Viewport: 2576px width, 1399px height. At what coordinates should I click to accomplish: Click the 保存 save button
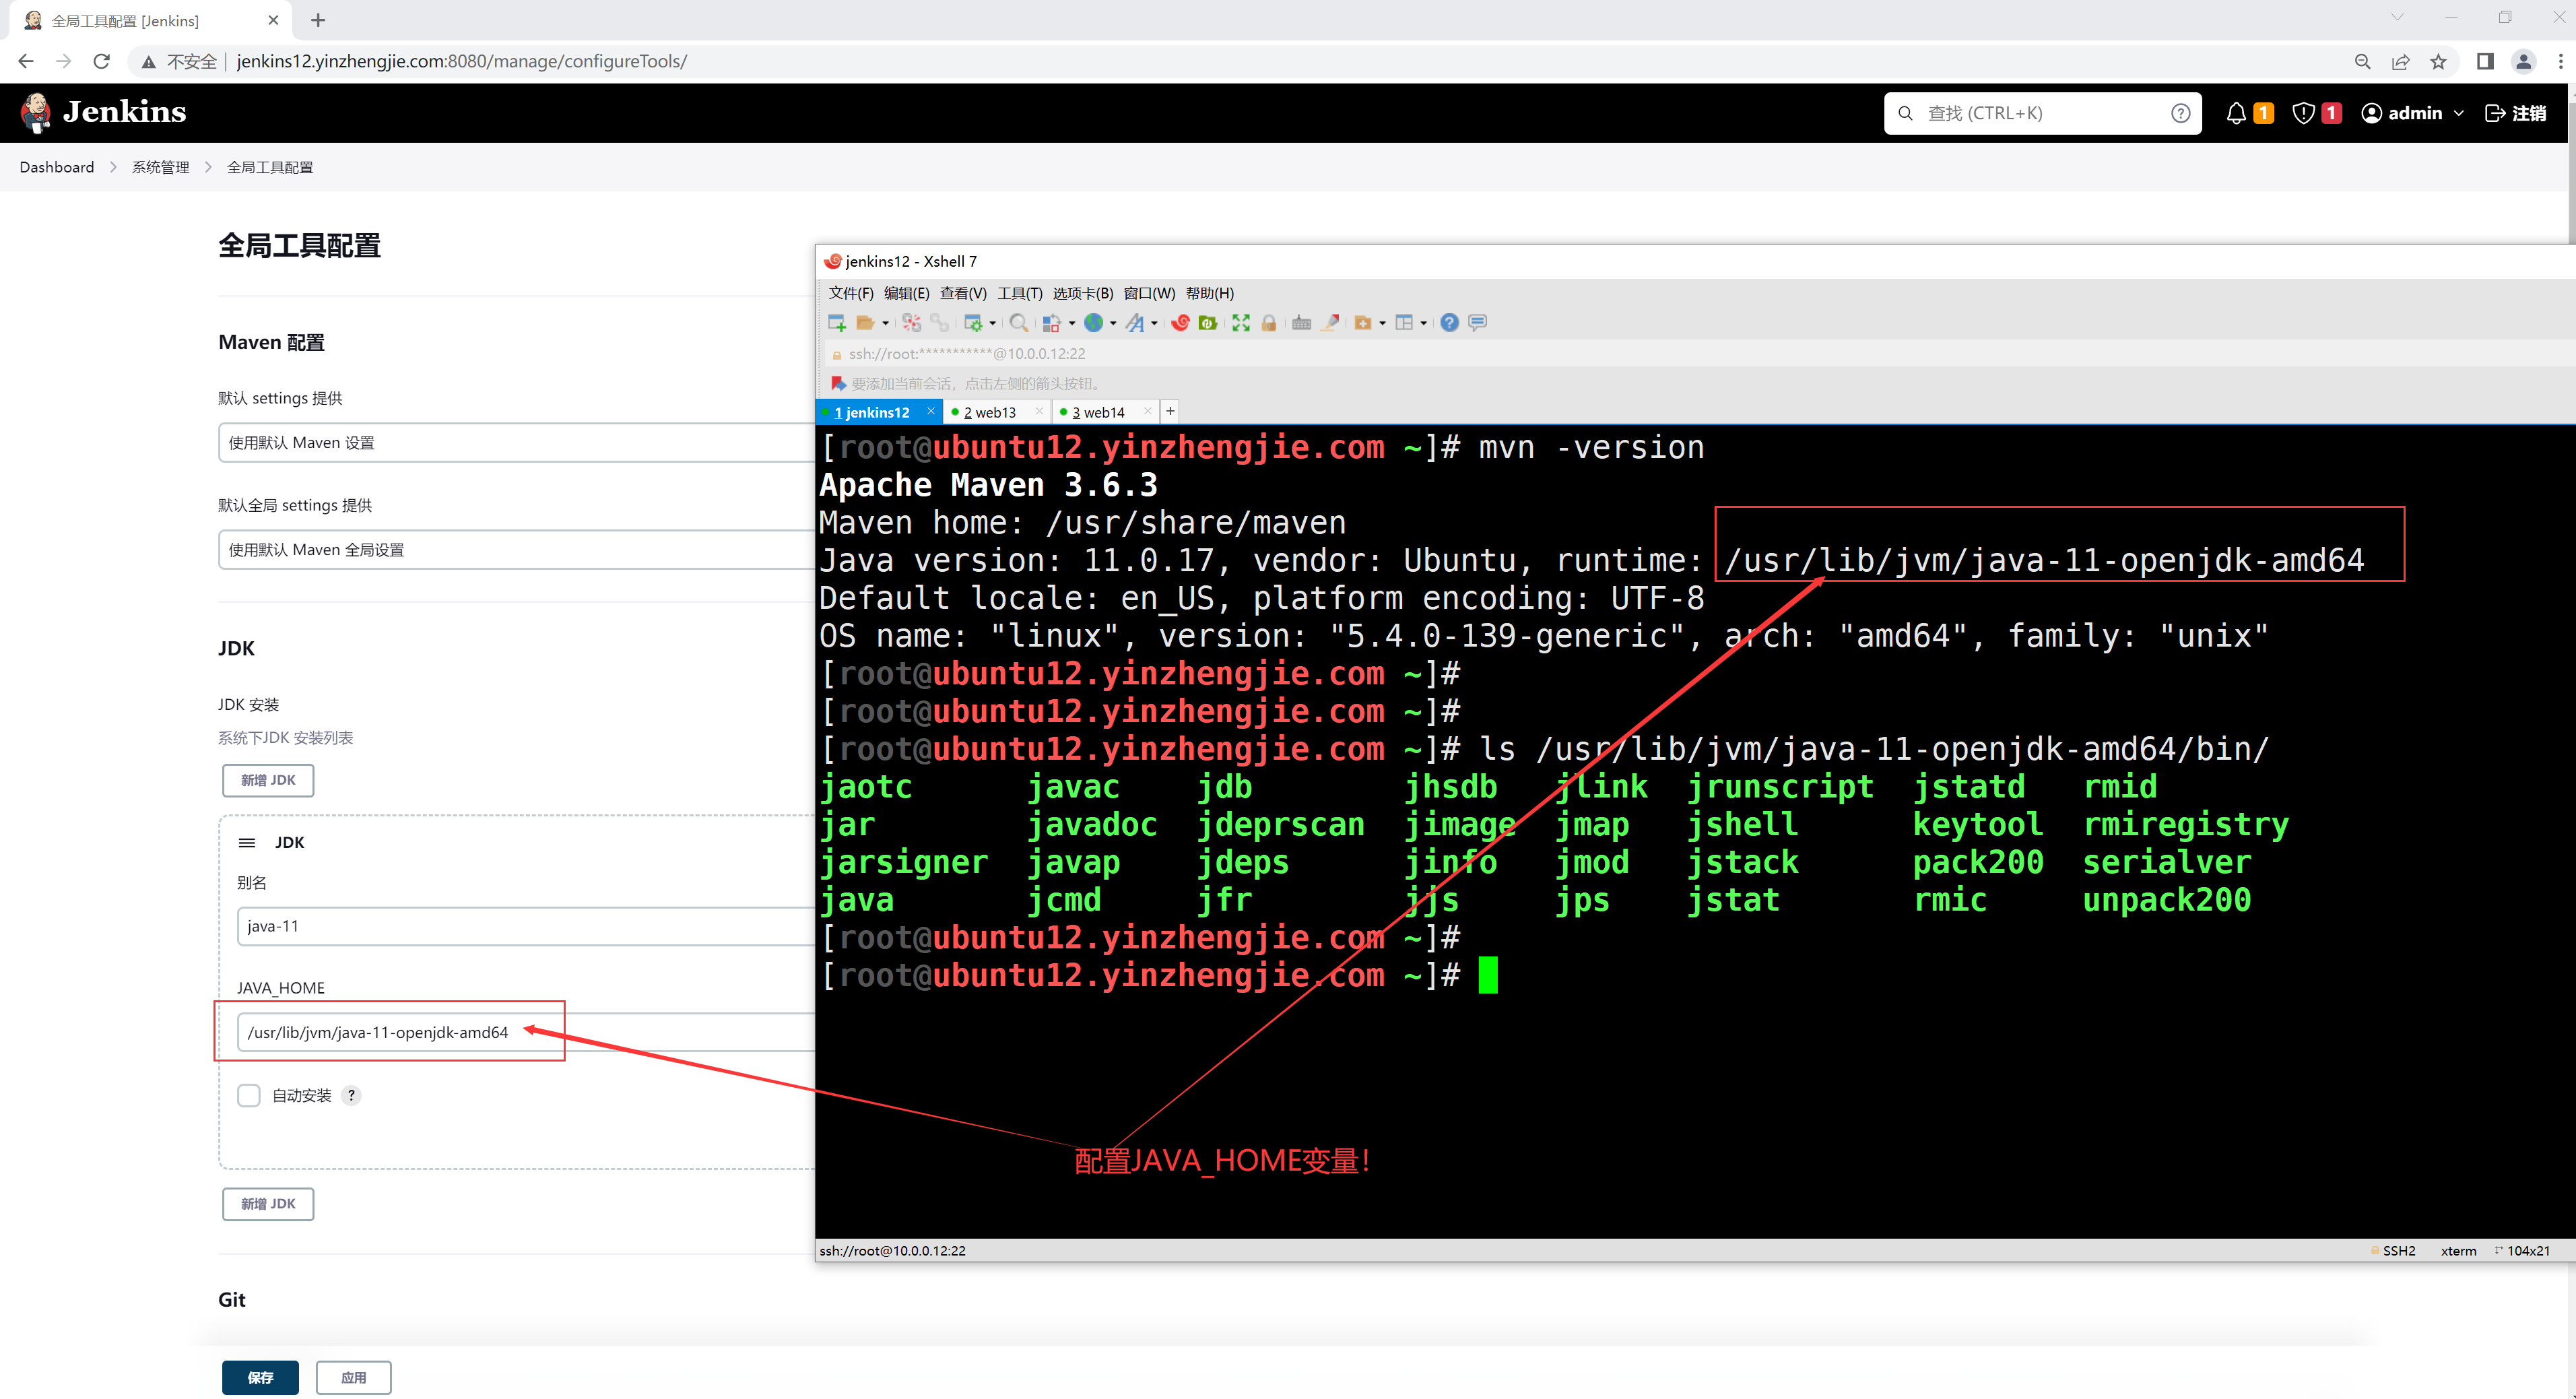pyautogui.click(x=260, y=1377)
